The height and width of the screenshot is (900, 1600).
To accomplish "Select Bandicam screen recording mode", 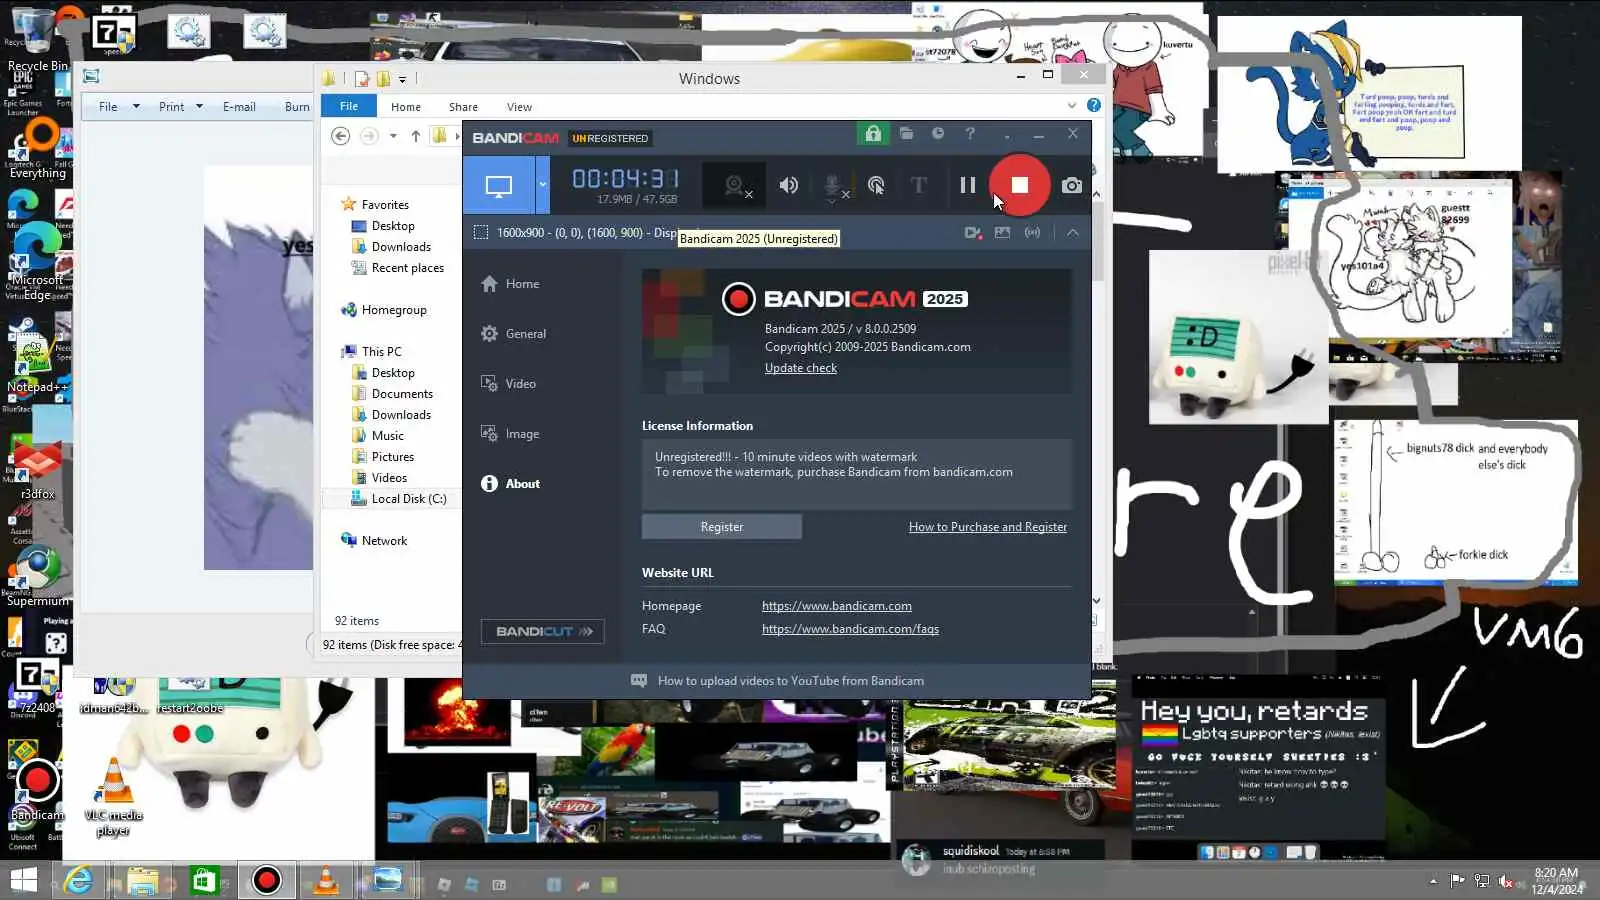I will coord(498,185).
